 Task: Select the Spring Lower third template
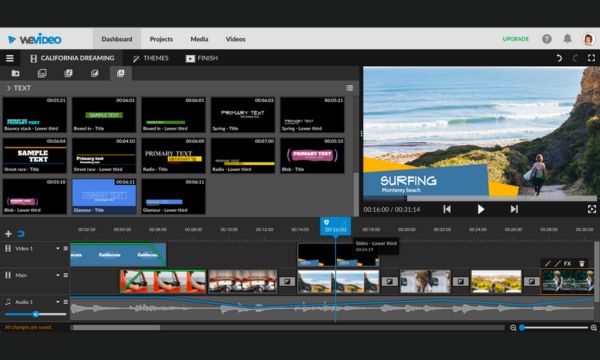click(x=312, y=114)
